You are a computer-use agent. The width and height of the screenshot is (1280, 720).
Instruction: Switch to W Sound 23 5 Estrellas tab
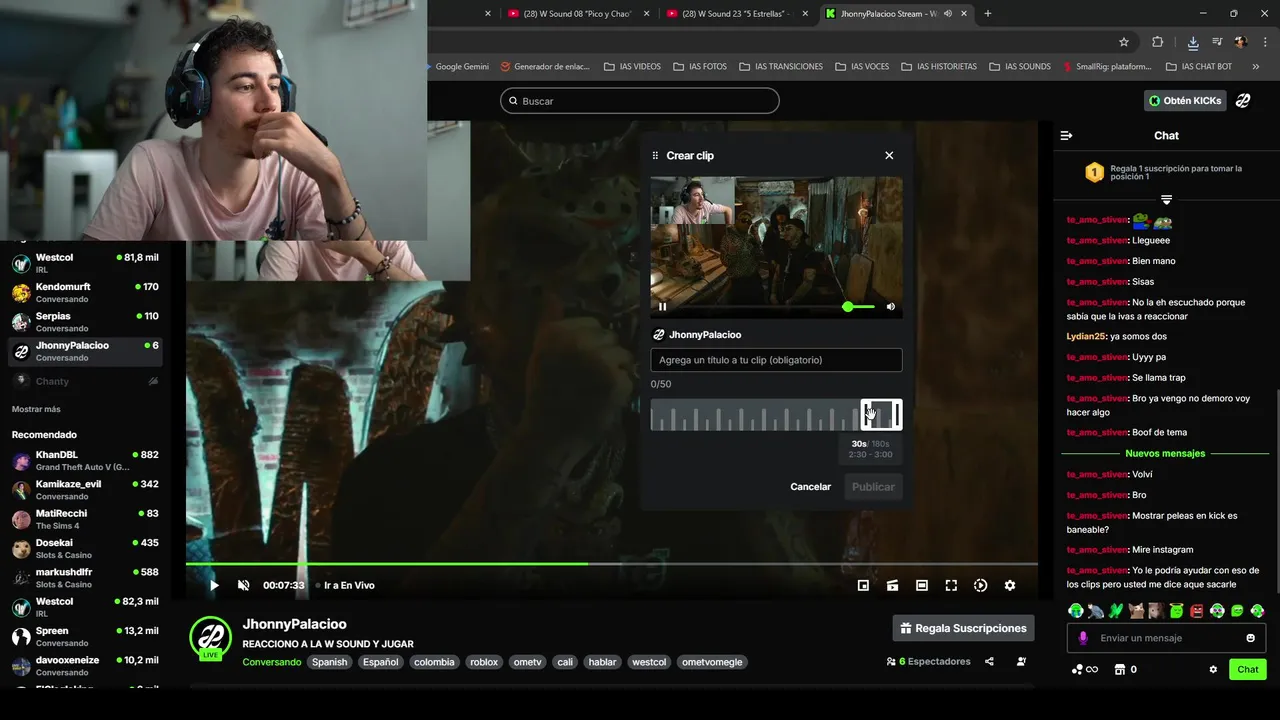point(737,13)
